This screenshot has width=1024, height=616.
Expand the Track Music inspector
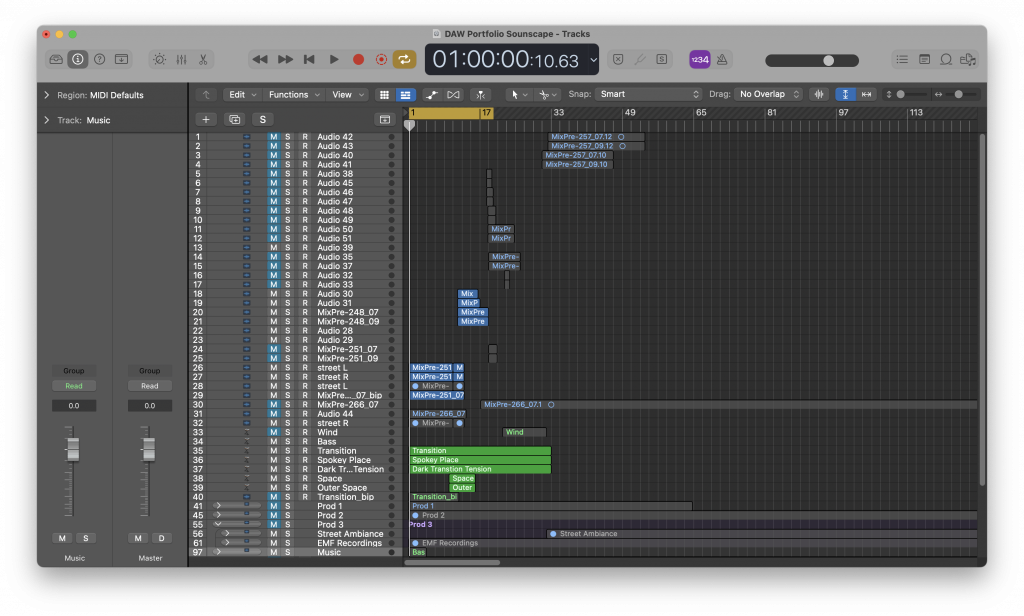pos(46,120)
